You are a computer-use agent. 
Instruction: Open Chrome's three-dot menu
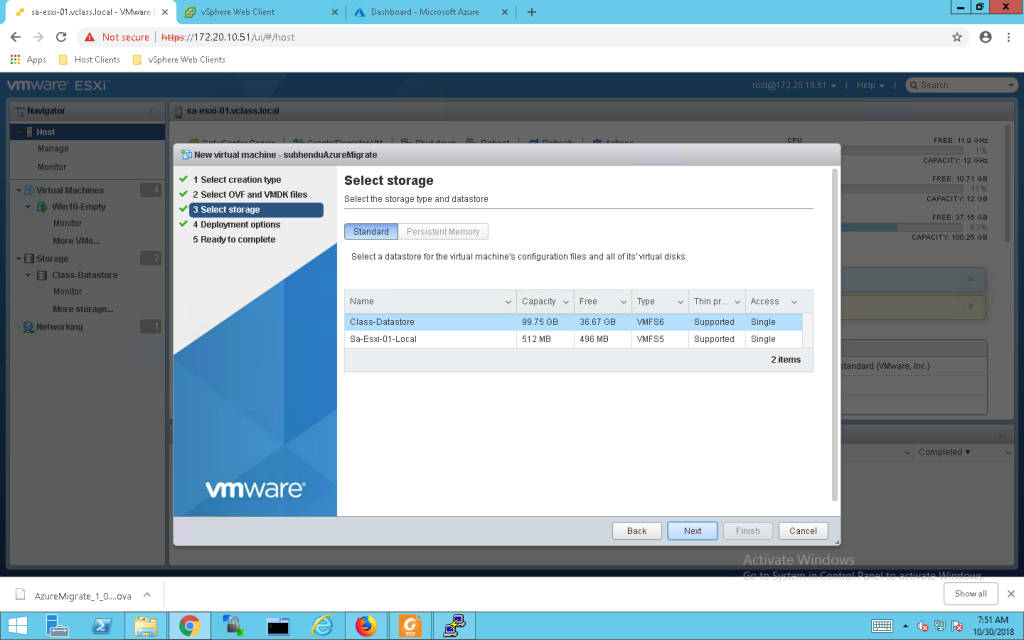pos(1009,37)
